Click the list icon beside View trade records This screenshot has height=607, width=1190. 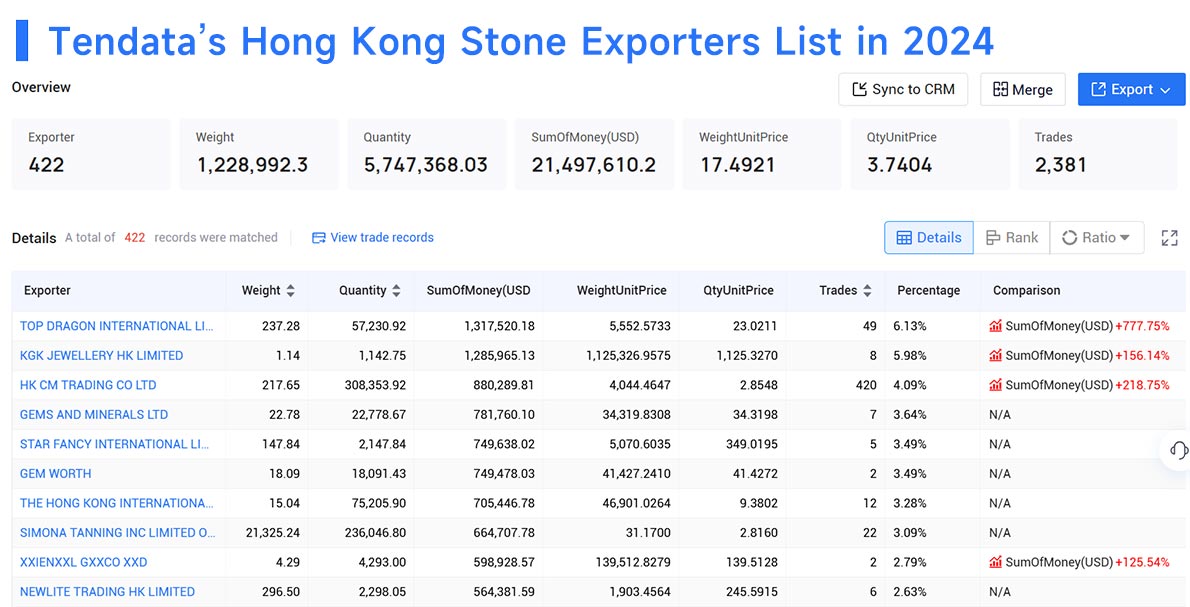click(x=317, y=237)
